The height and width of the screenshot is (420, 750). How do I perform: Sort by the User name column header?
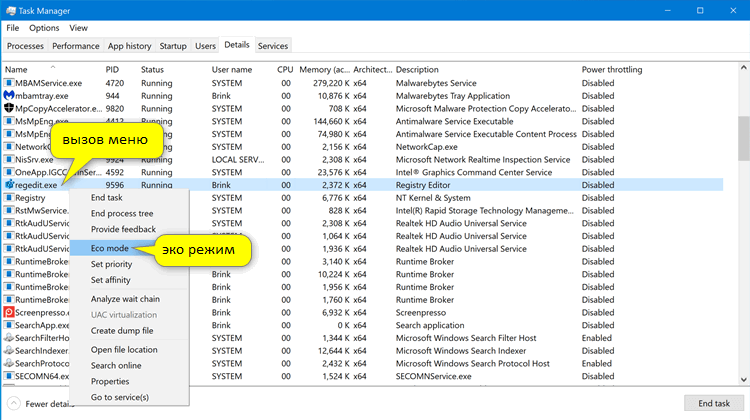(232, 69)
